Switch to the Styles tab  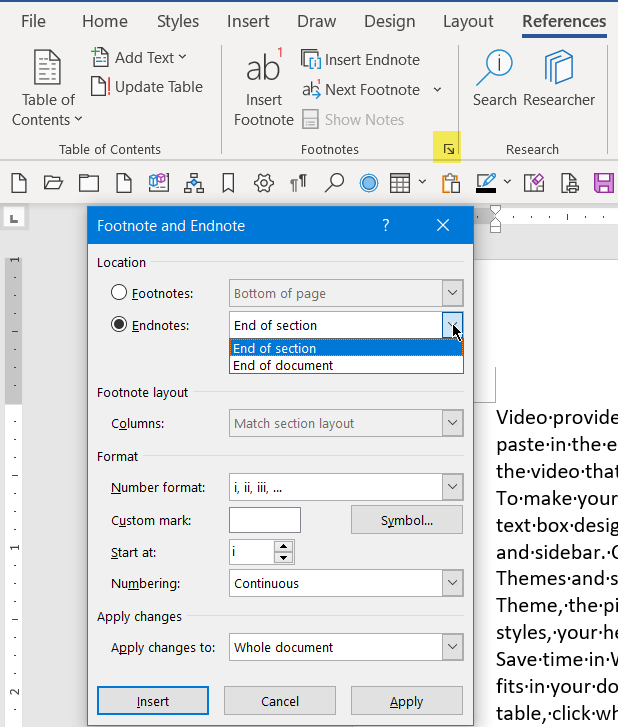178,21
